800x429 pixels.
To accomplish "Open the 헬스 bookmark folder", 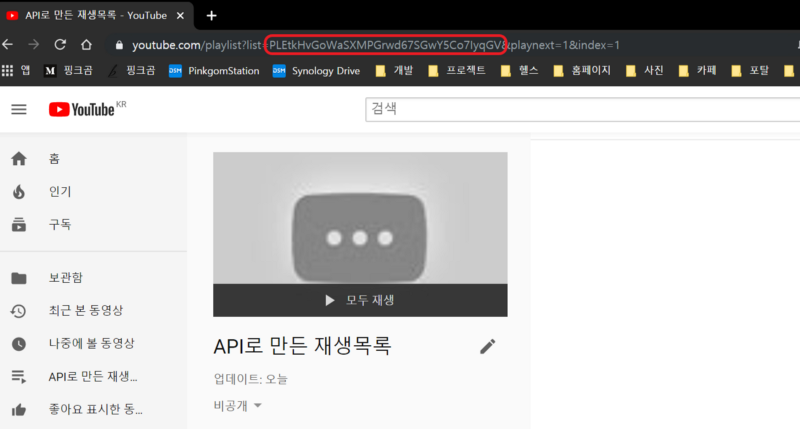I will 520,70.
